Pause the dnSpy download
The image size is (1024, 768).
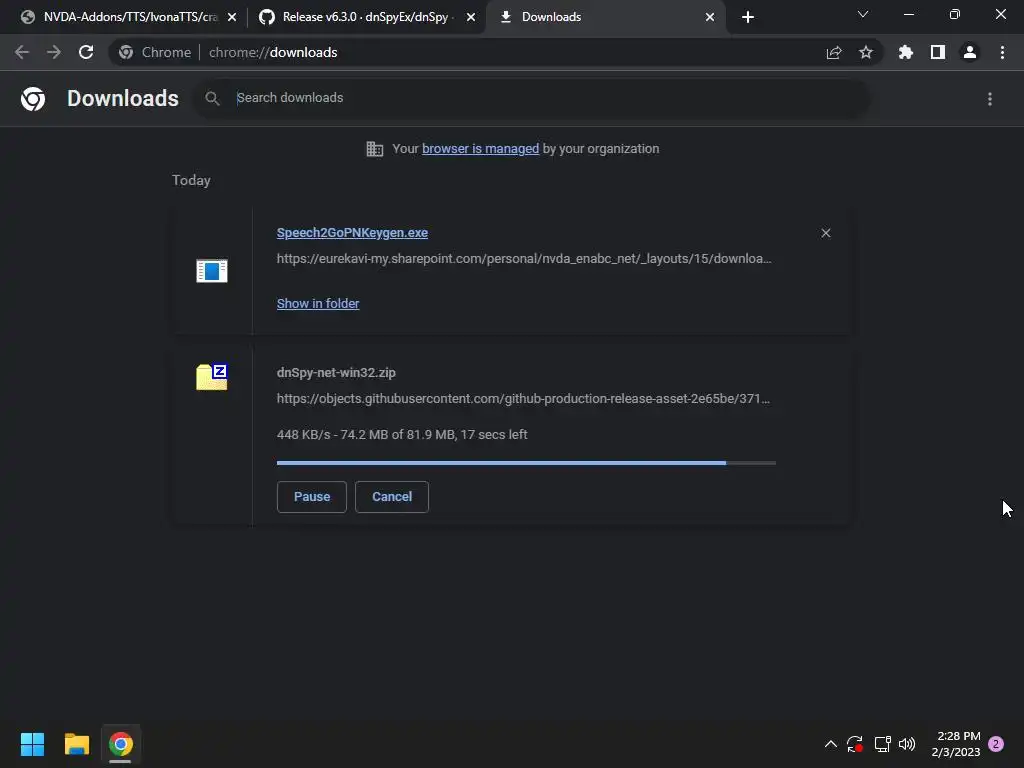312,497
